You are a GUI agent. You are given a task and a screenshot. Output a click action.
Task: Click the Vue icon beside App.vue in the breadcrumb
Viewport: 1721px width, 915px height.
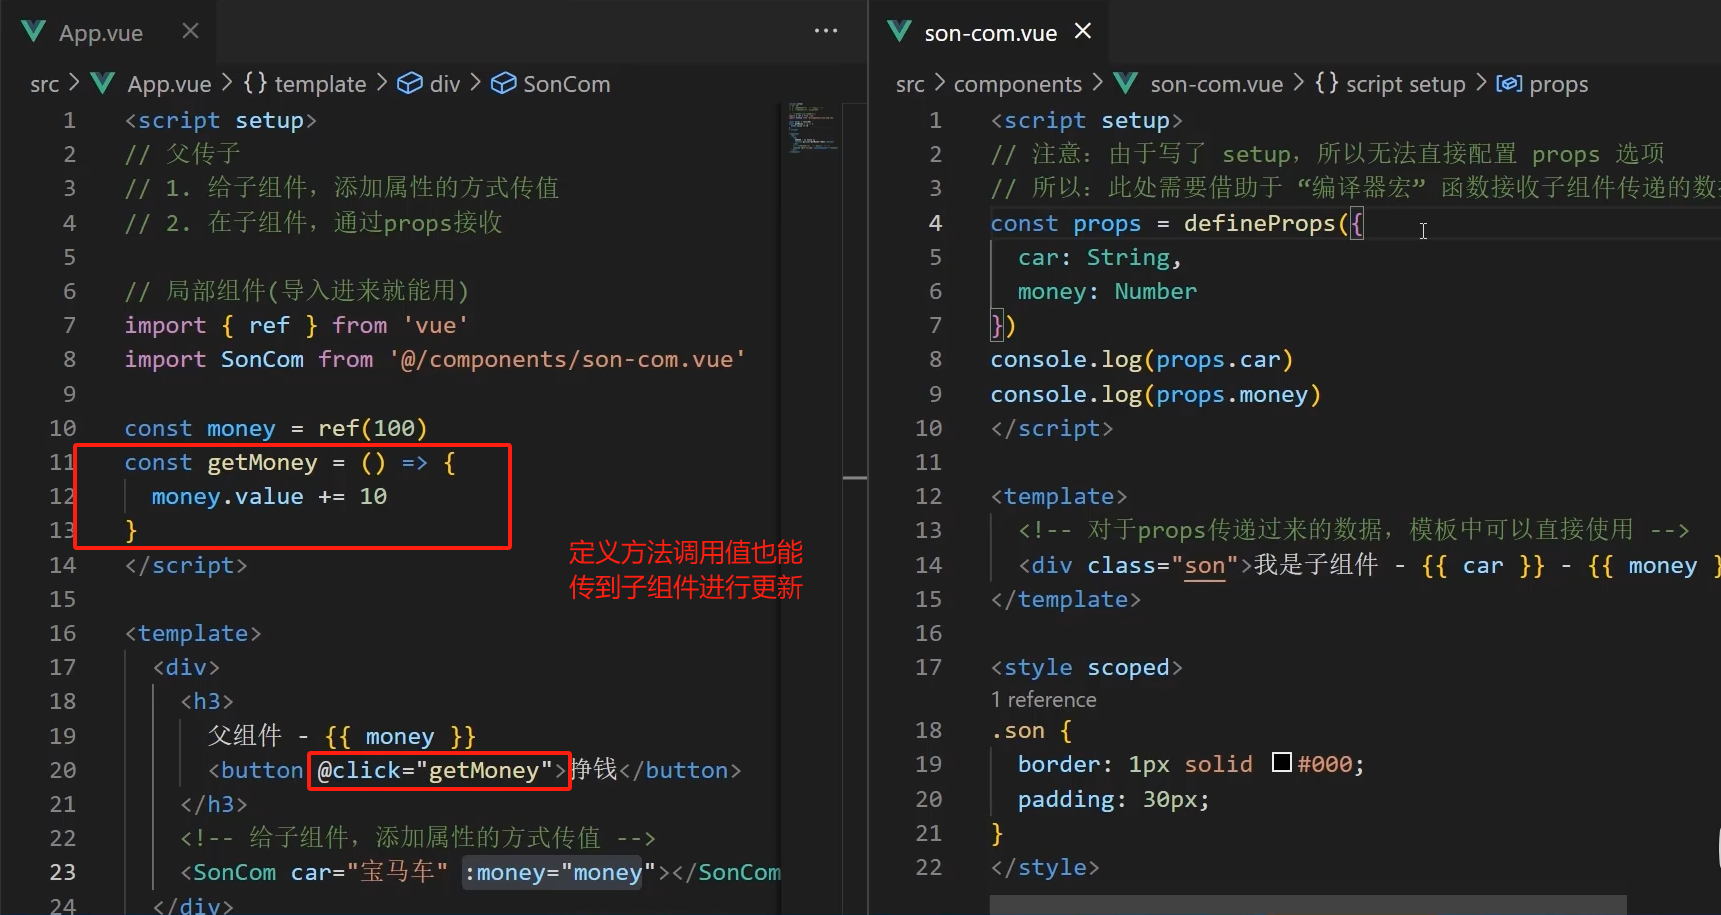102,83
